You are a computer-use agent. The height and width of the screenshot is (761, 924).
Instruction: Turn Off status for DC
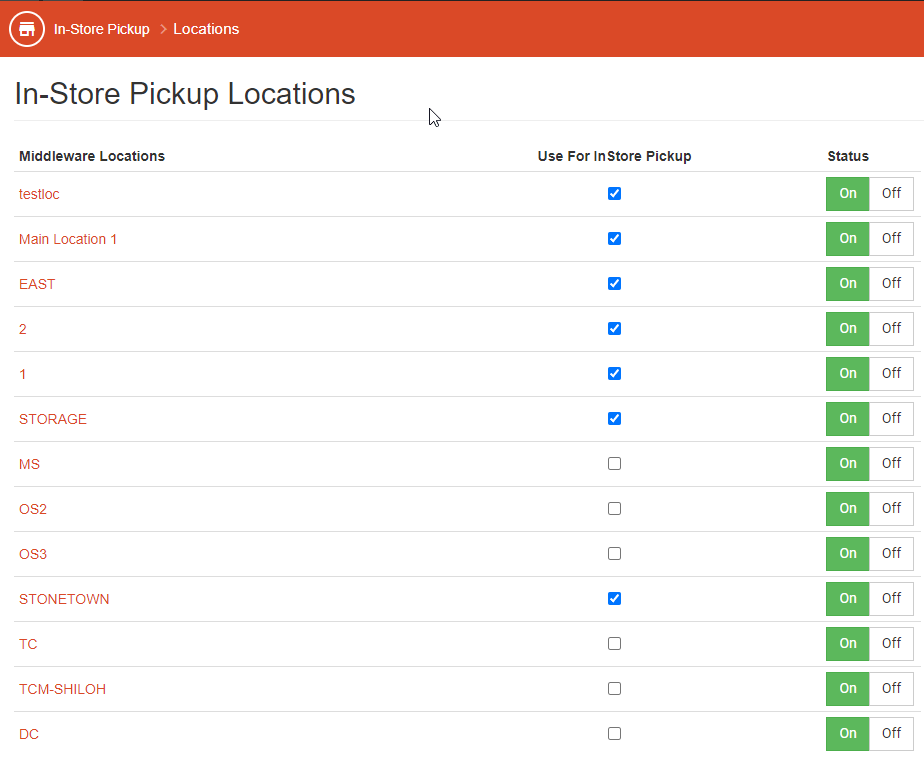point(891,733)
